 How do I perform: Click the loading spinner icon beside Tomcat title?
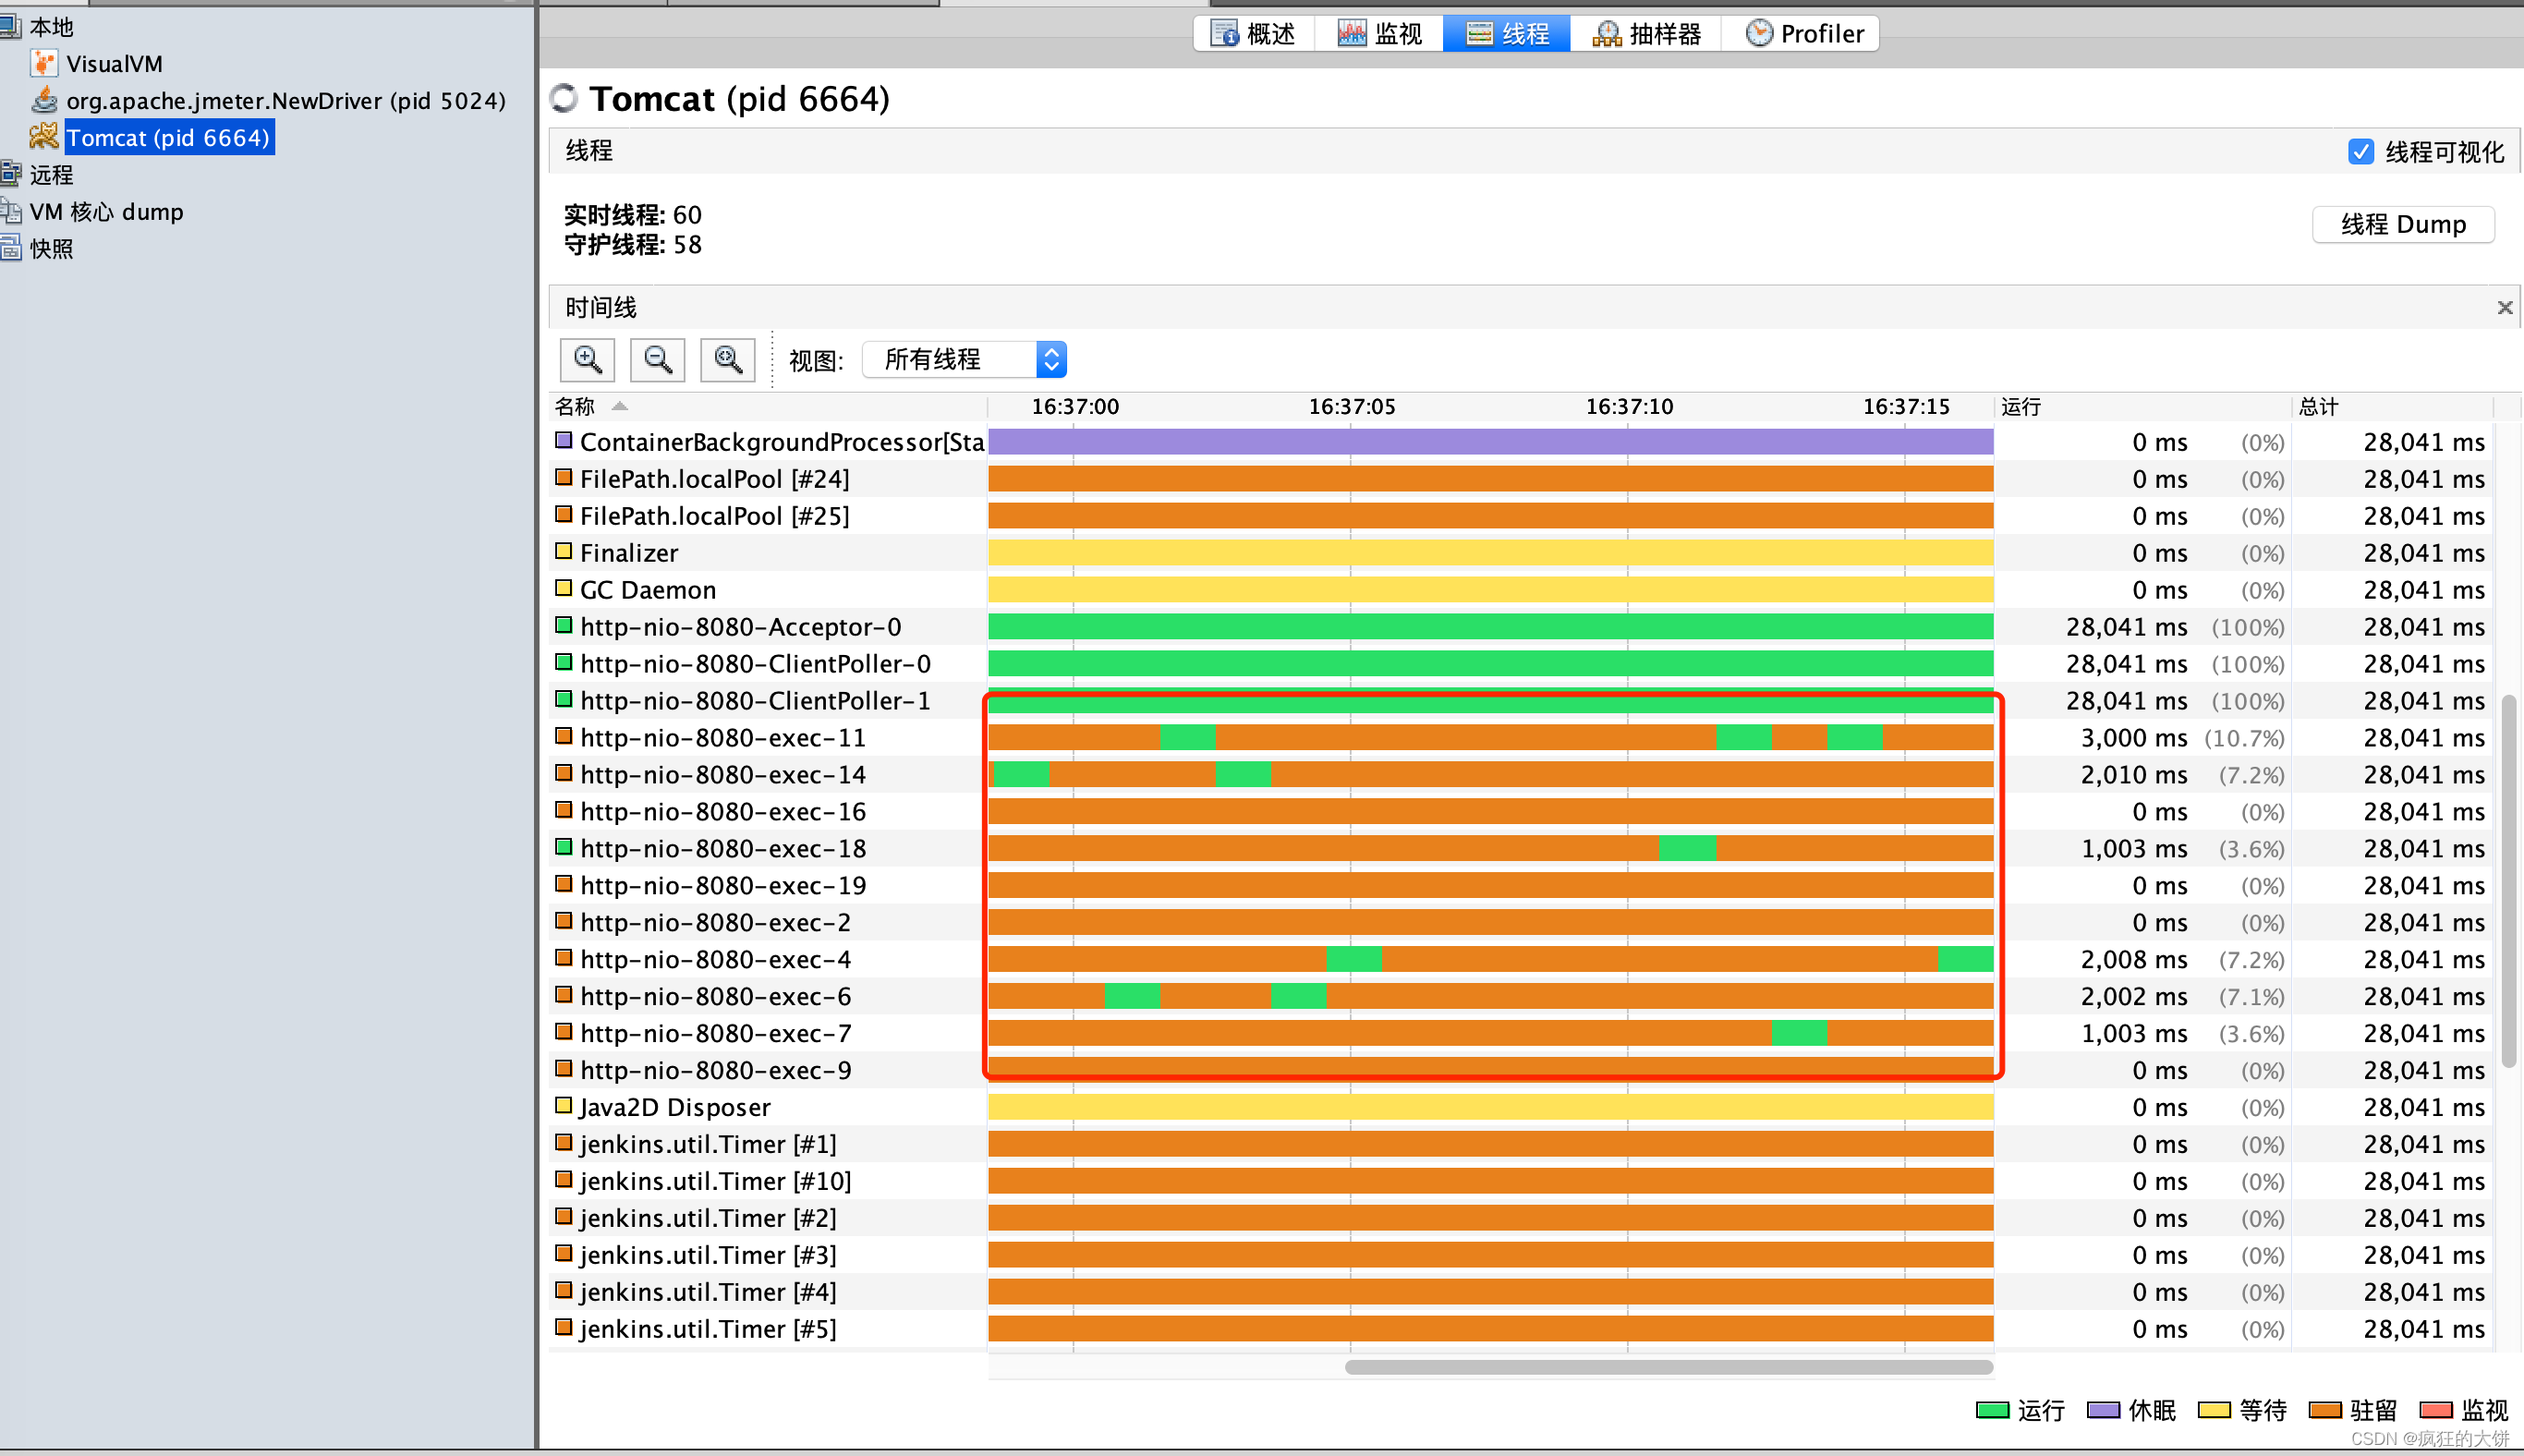(564, 98)
